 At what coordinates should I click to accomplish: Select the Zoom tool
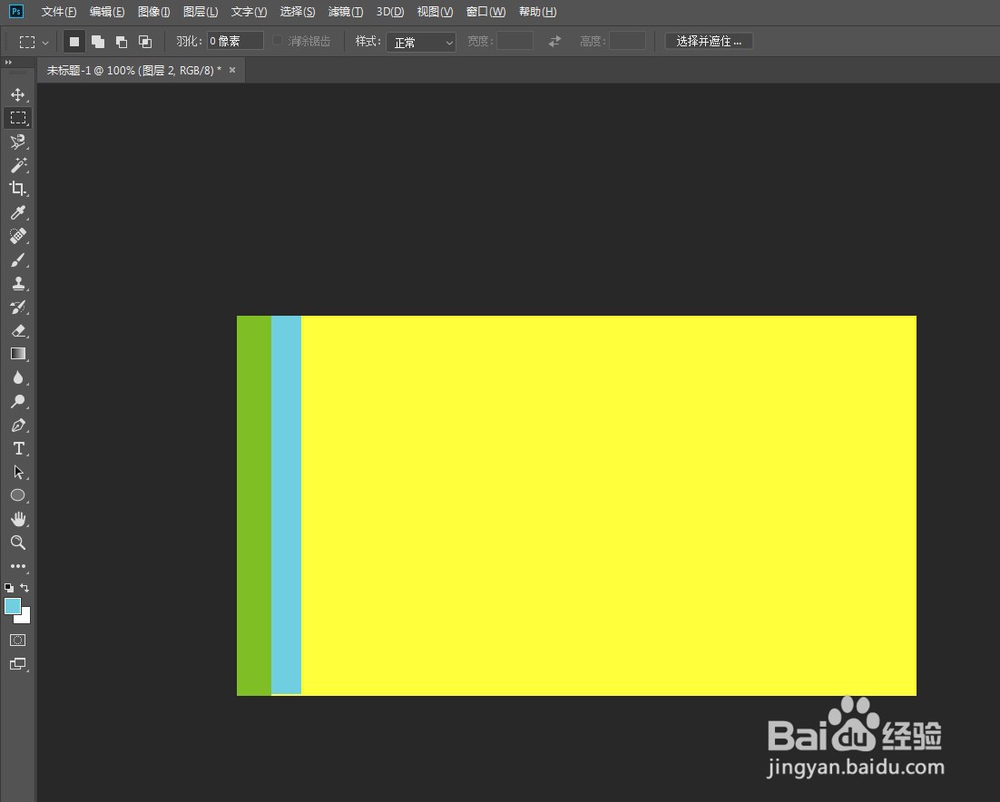click(18, 543)
